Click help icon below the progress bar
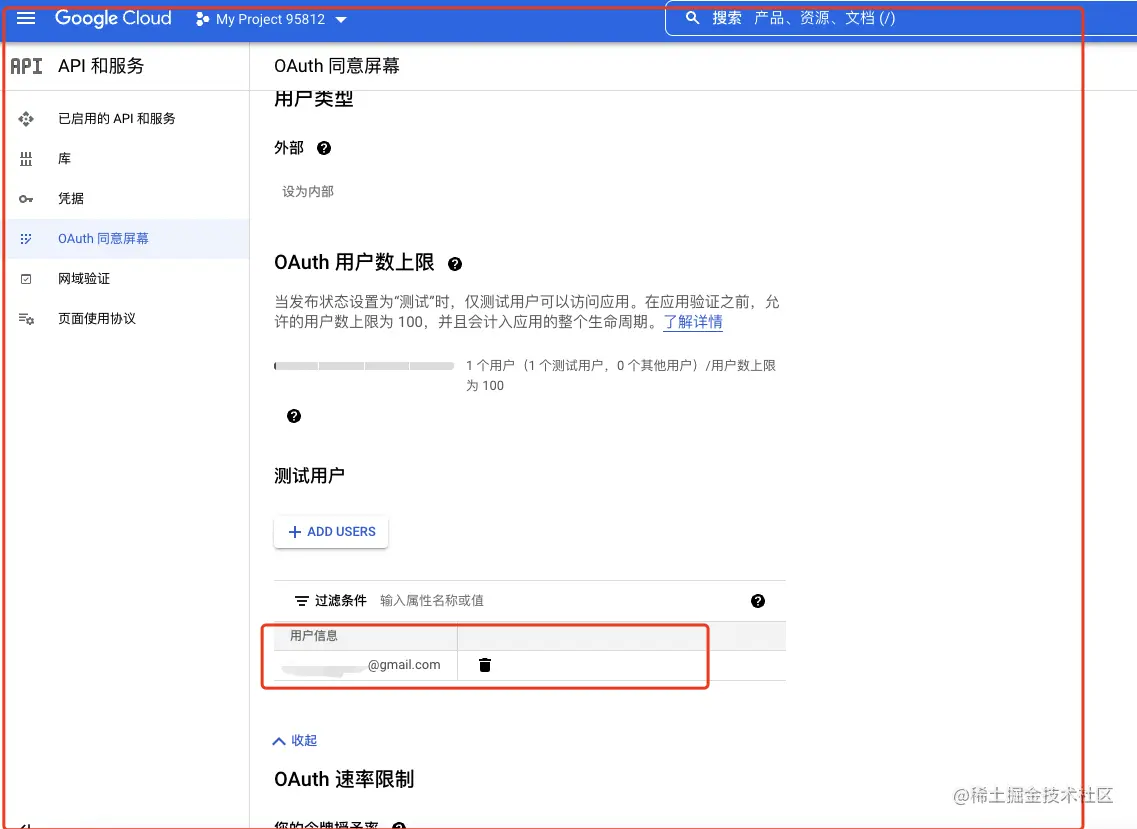The width and height of the screenshot is (1137, 829). (x=294, y=416)
